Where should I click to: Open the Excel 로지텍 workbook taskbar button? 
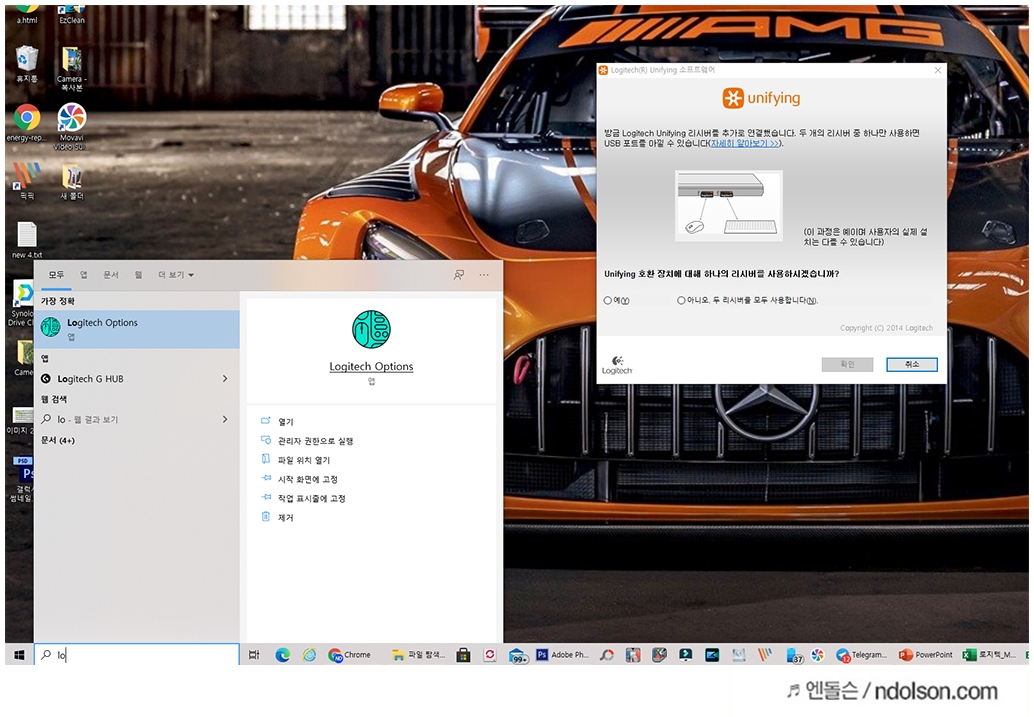989,655
